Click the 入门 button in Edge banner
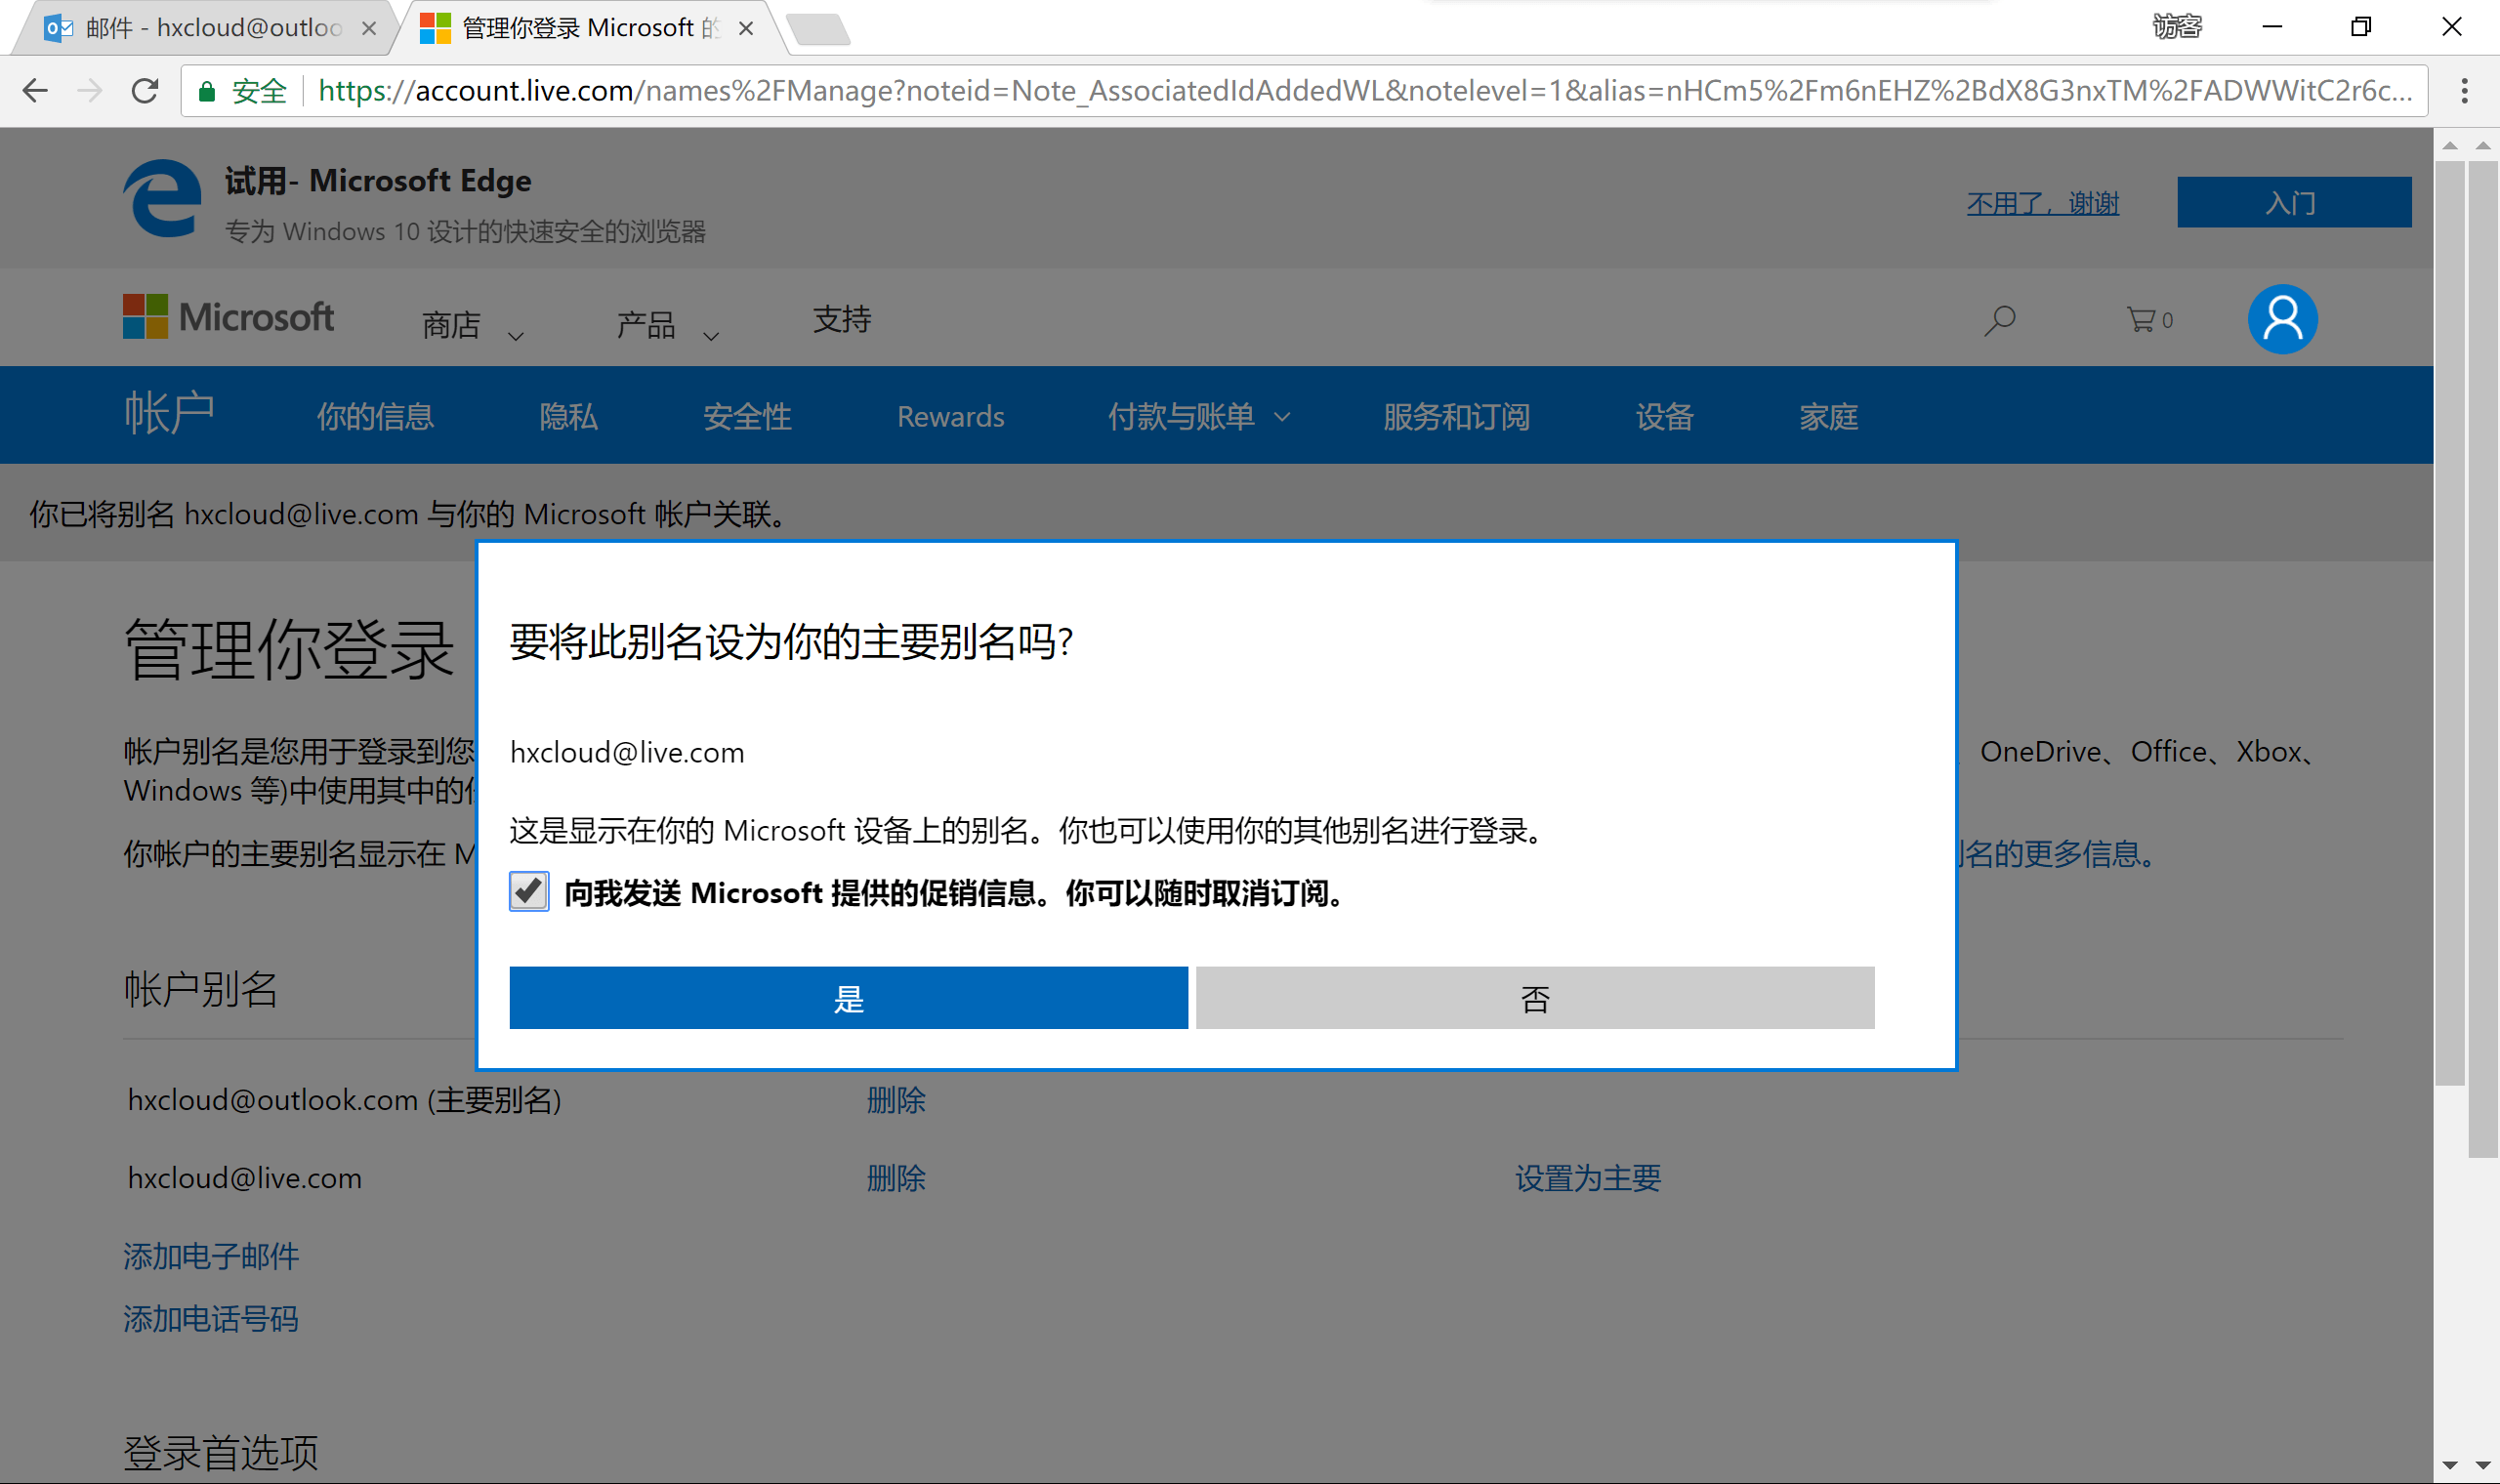Image resolution: width=2500 pixels, height=1484 pixels. point(2293,203)
